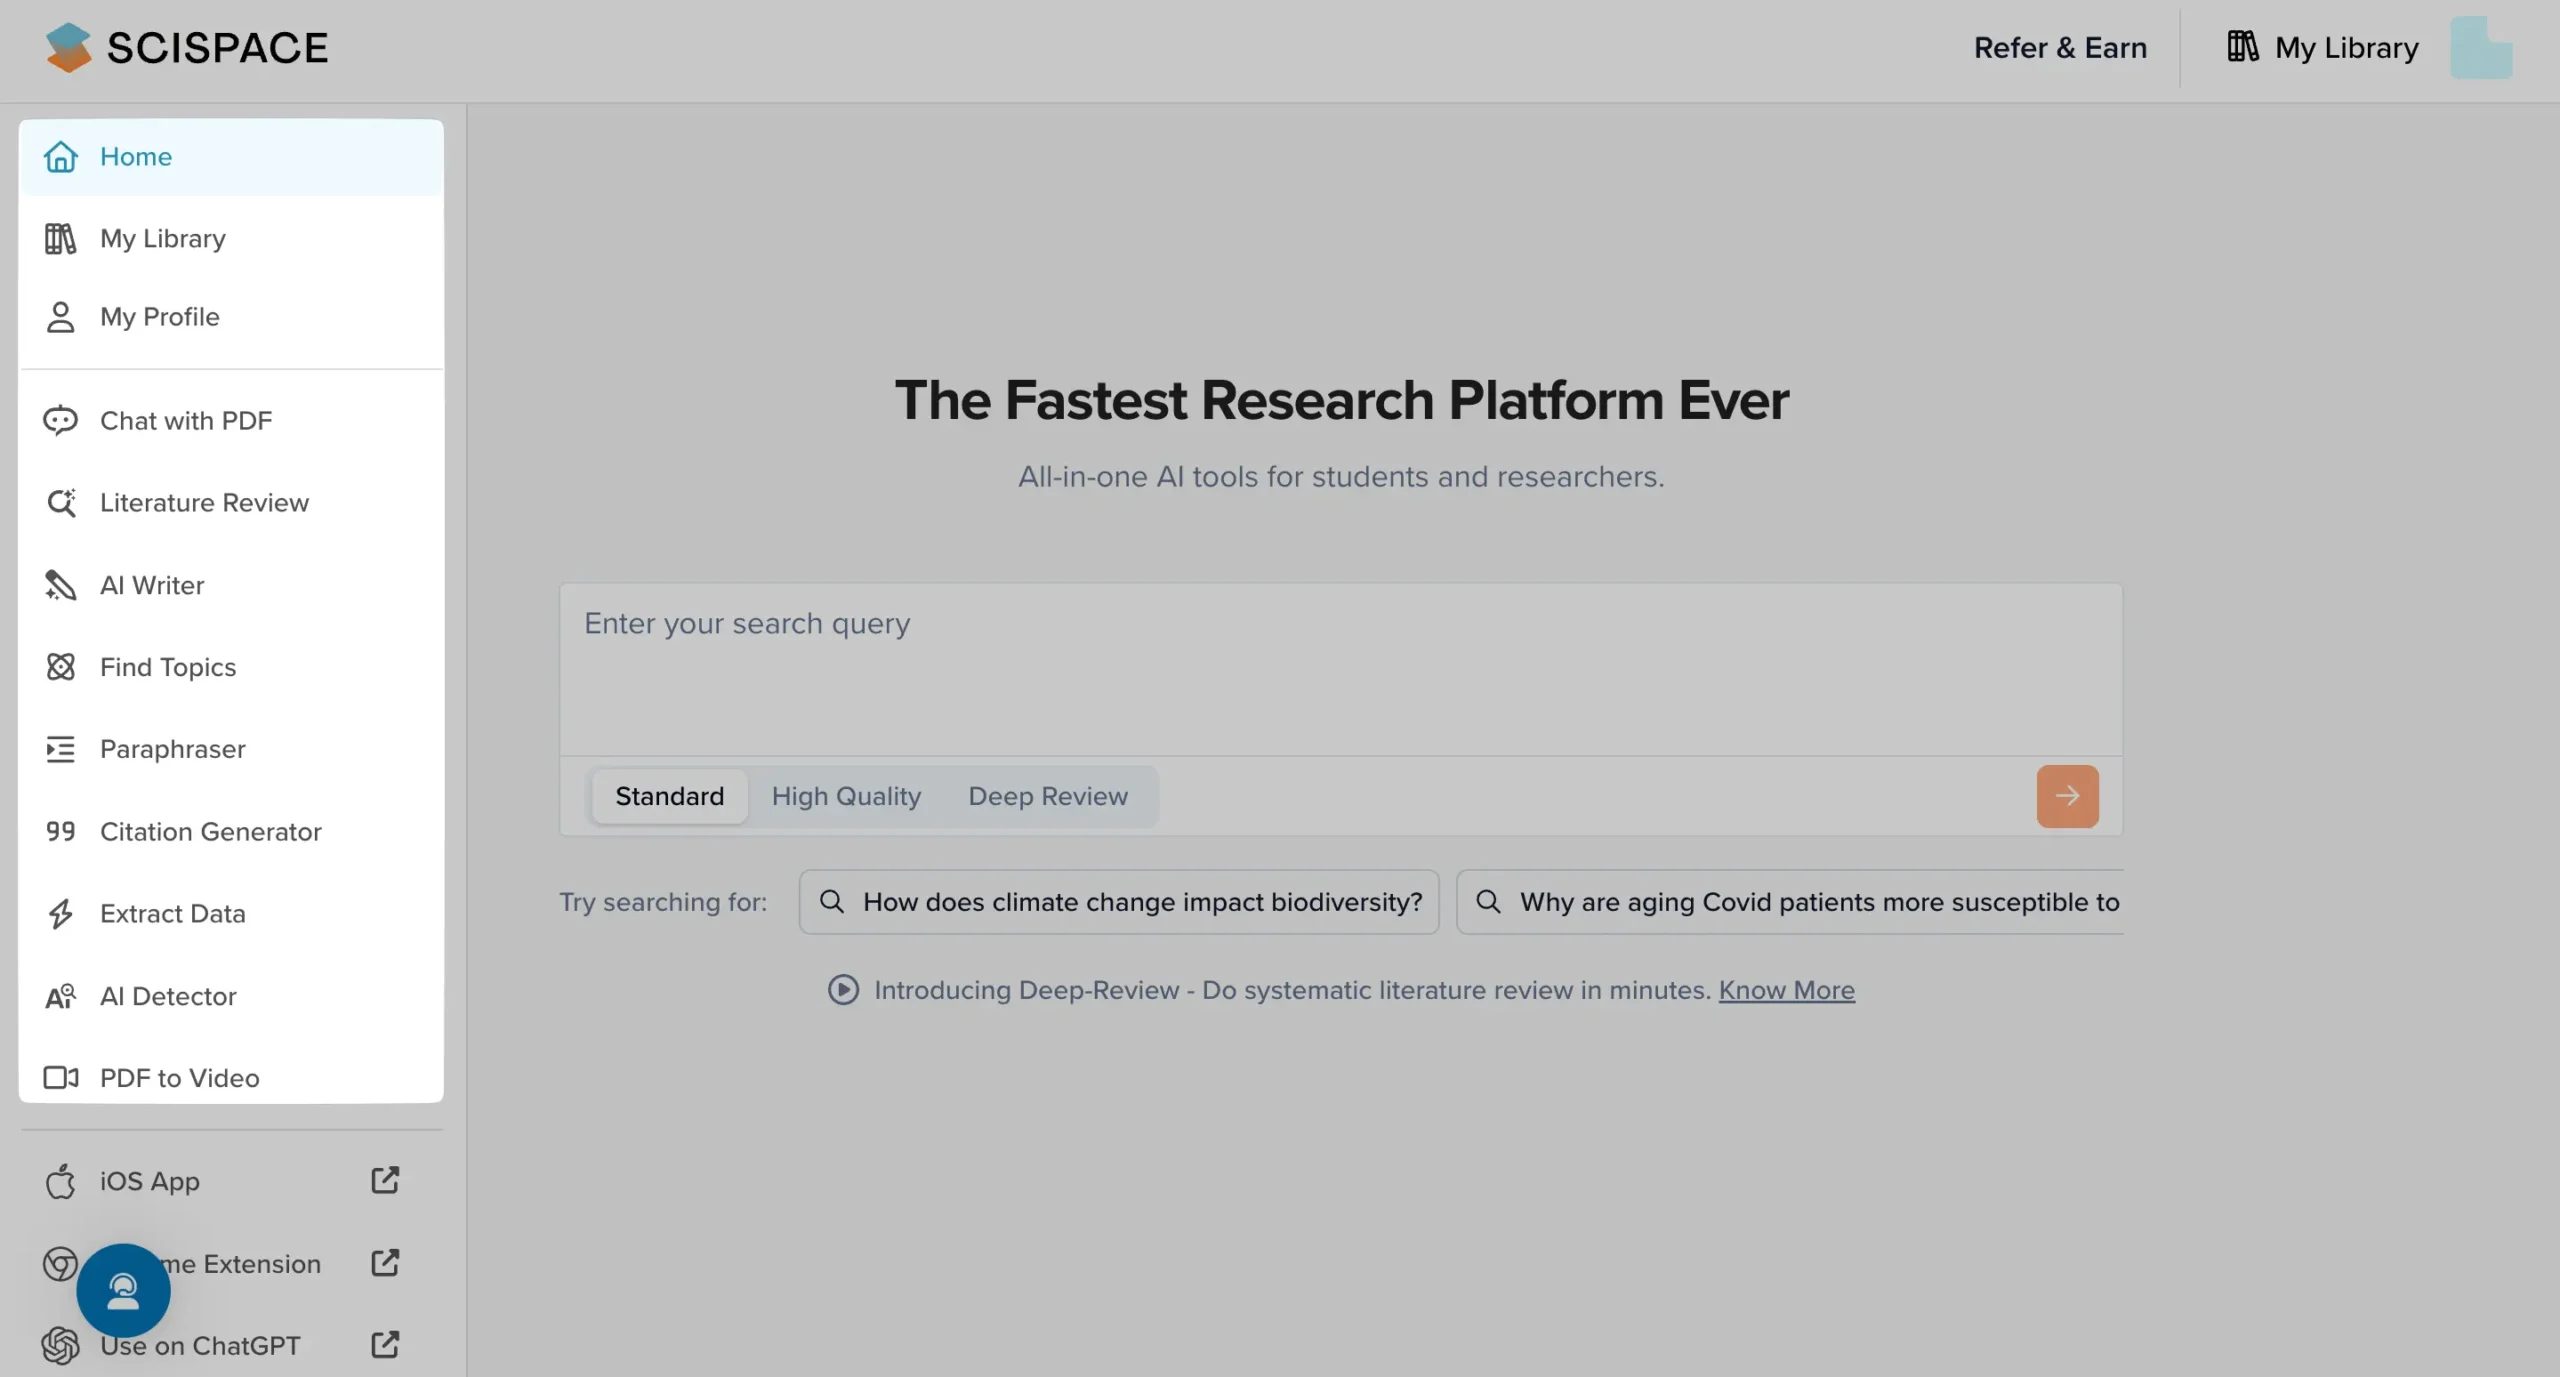Open Home via its house icon
This screenshot has width=2560, height=1377.
coord(61,157)
